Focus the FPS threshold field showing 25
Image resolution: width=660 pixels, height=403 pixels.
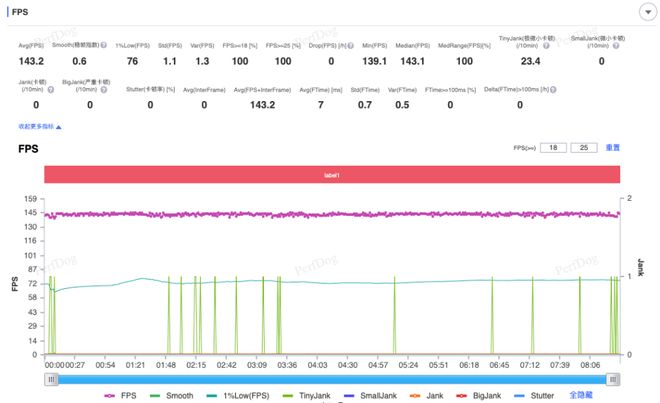tap(583, 148)
